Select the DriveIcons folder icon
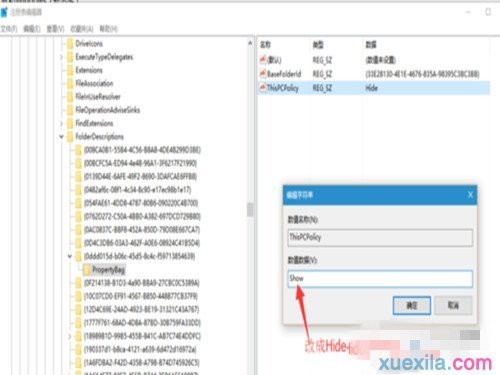The image size is (500, 375). (x=70, y=43)
